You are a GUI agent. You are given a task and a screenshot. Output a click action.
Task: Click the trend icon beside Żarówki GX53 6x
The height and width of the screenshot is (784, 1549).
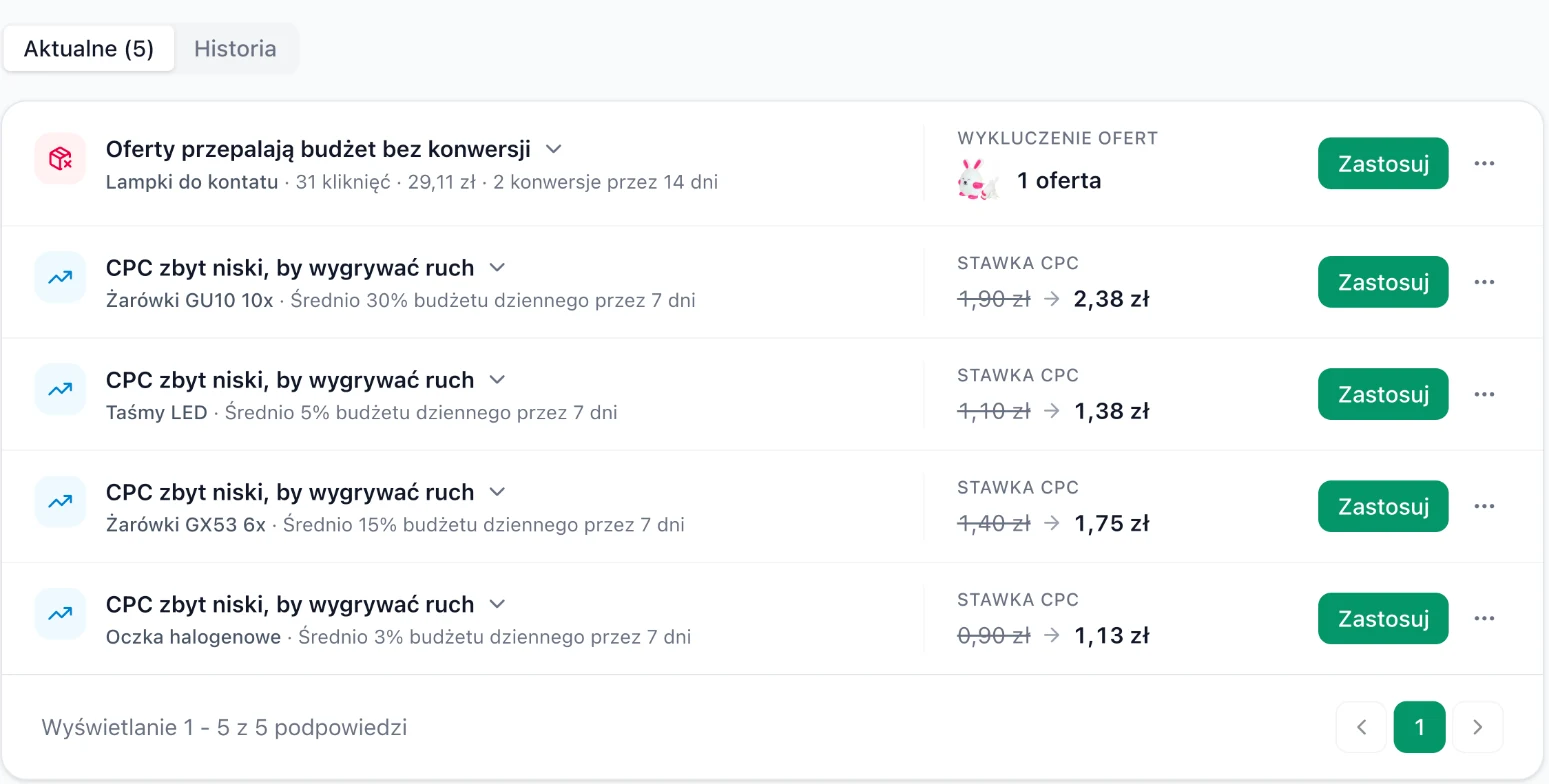click(x=60, y=501)
